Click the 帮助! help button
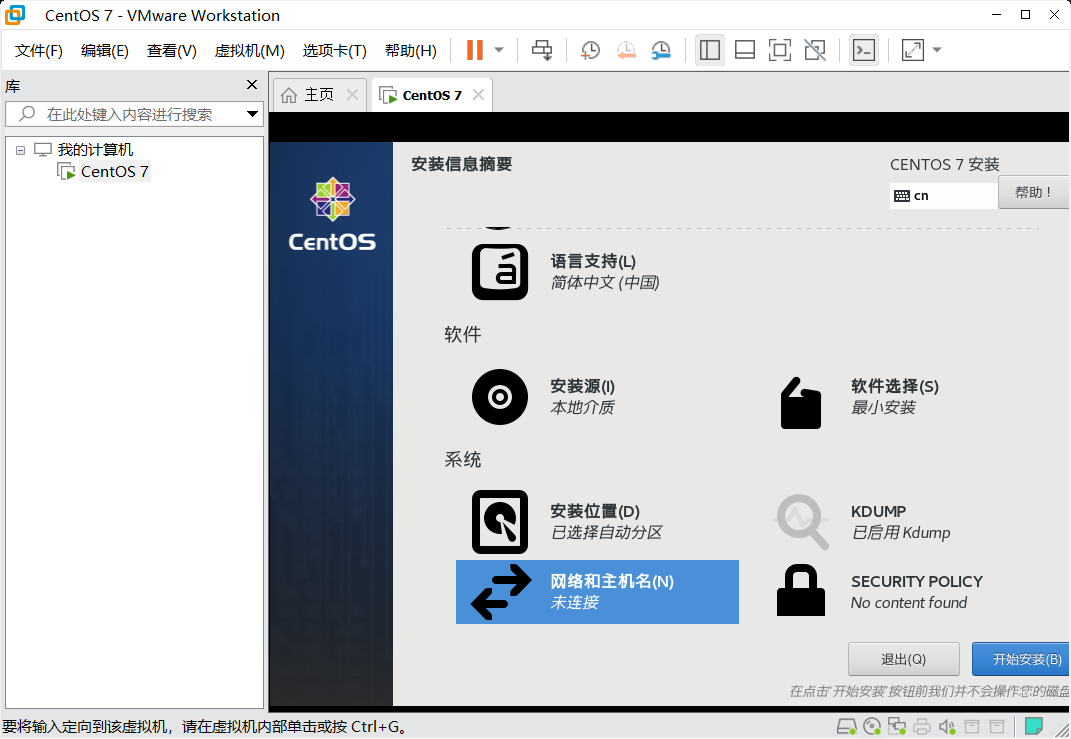Image resolution: width=1071 pixels, height=739 pixels. click(x=1033, y=193)
